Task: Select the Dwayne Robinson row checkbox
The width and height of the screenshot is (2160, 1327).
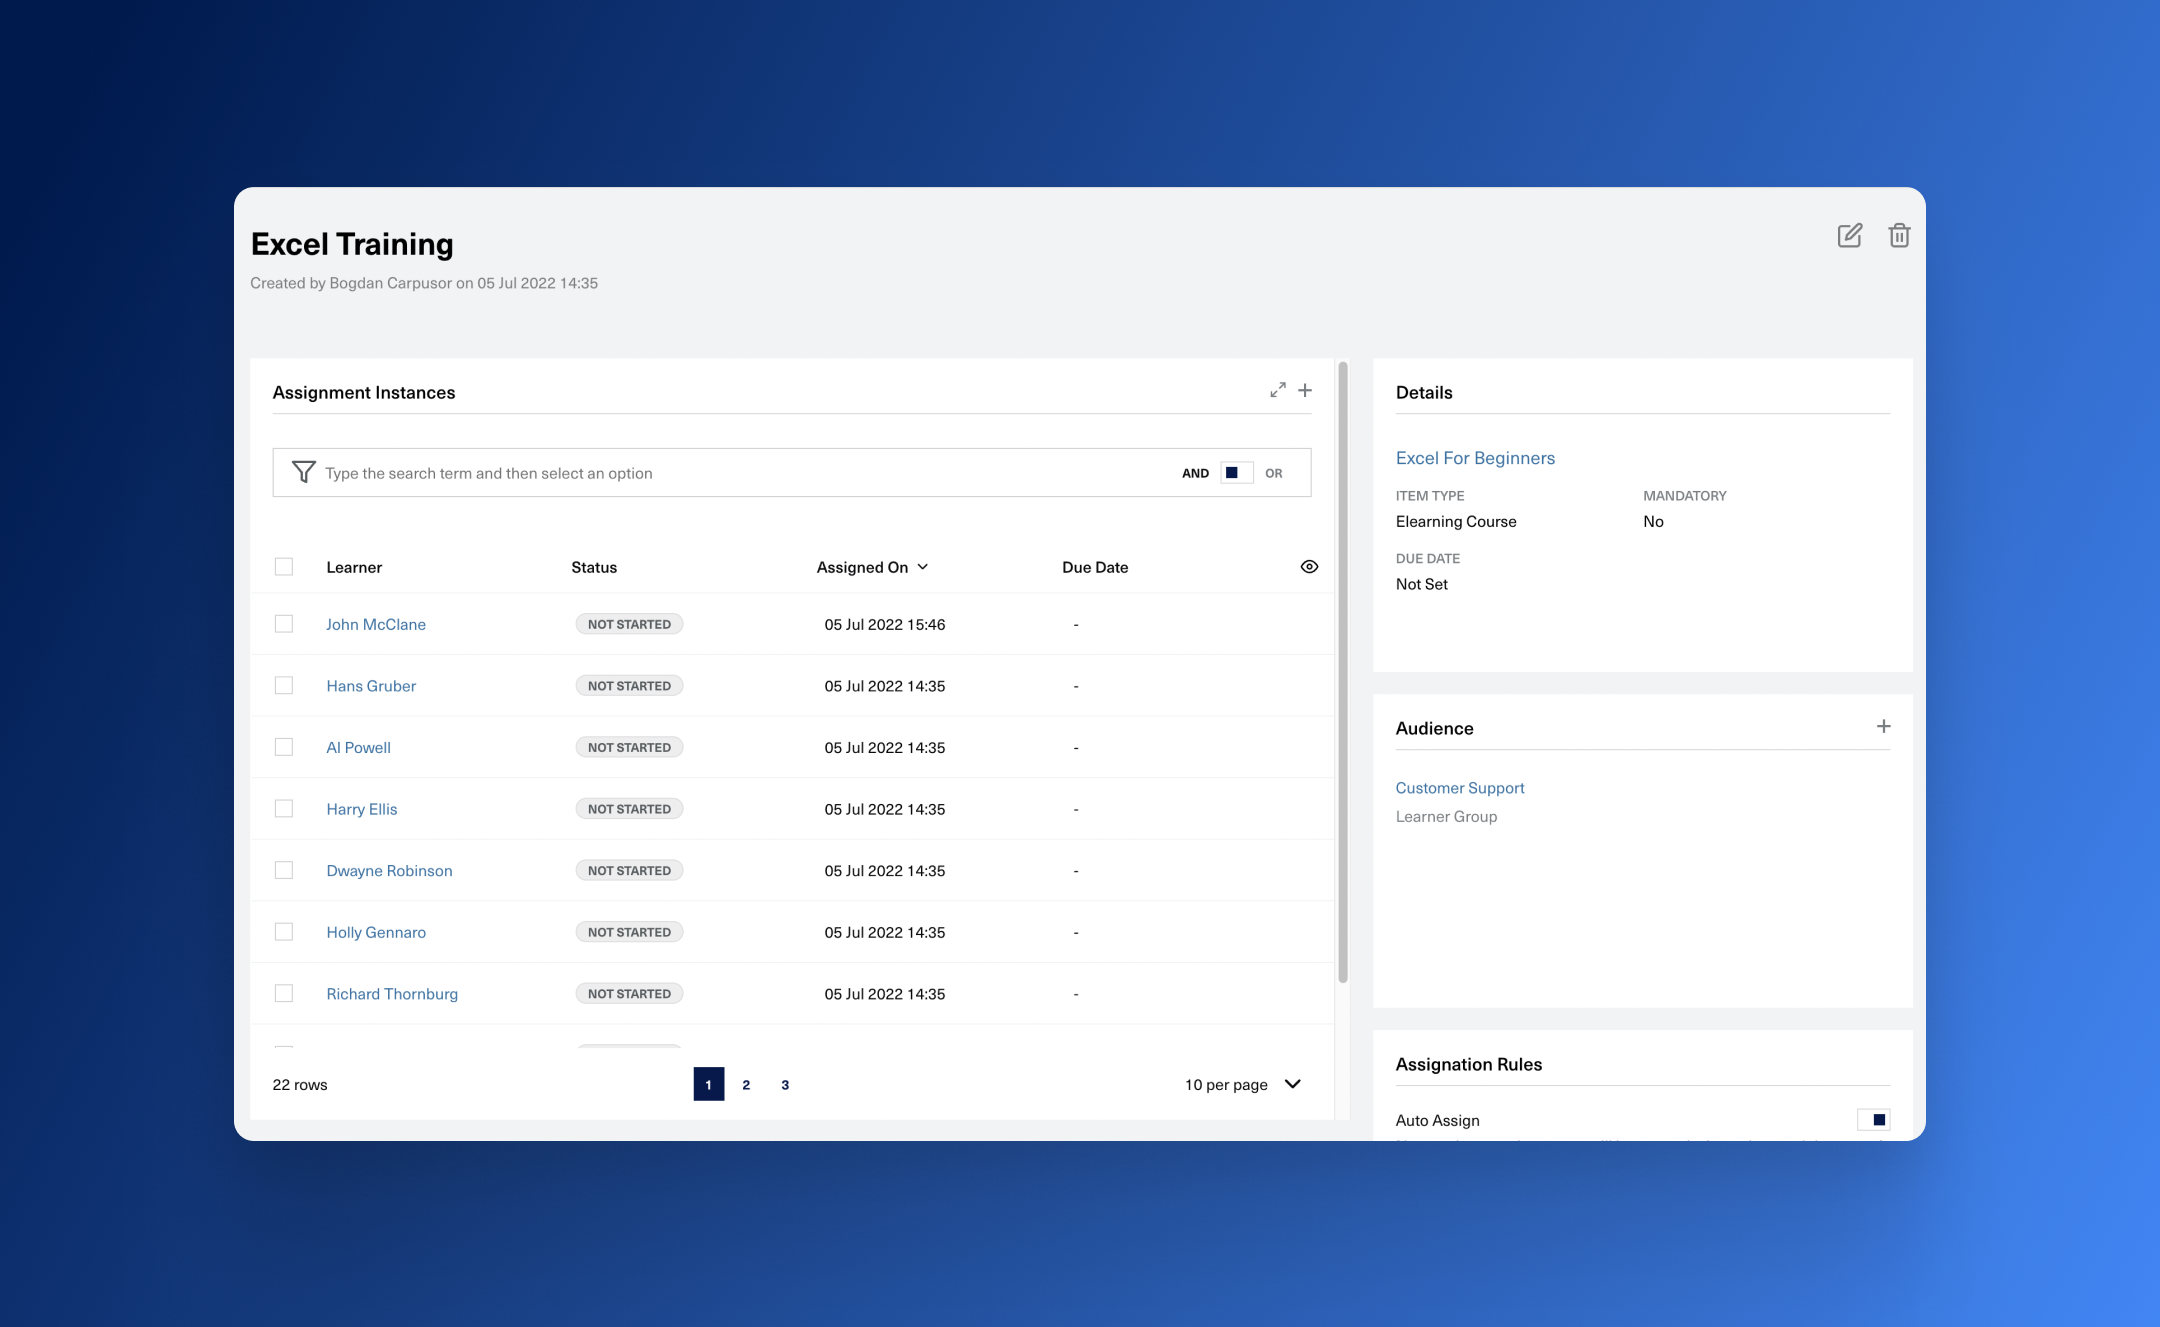Action: click(x=284, y=870)
